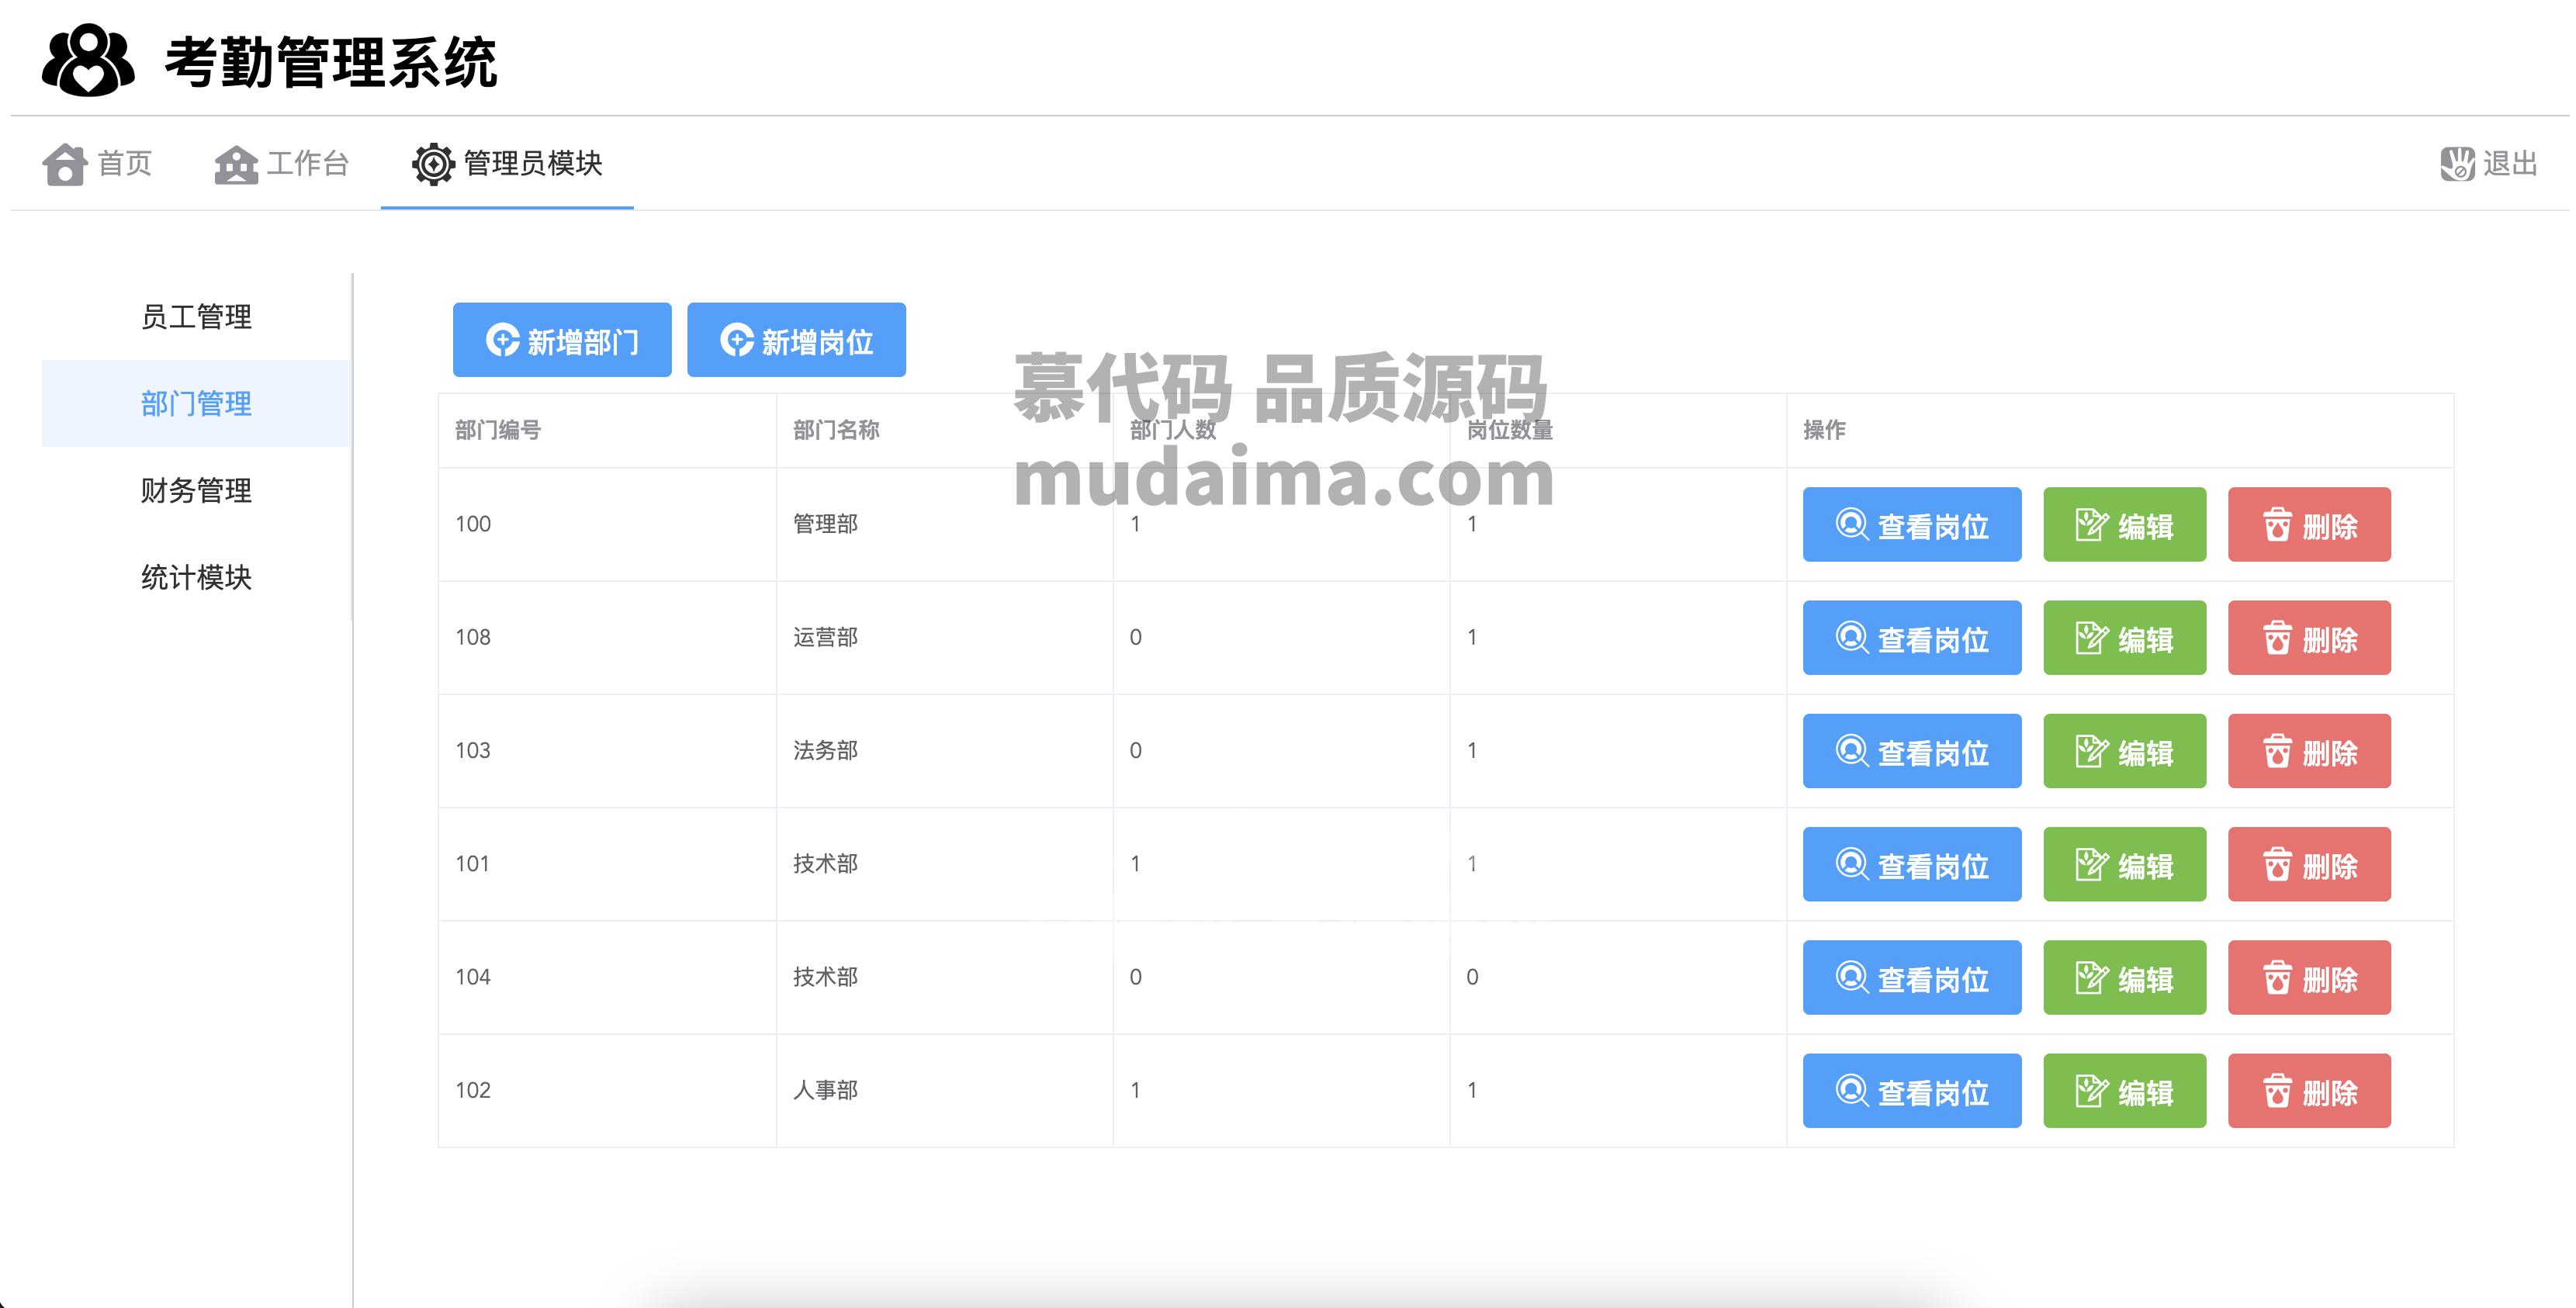2576x1308 pixels.
Task: Click the pencil edit icon in row 103
Action: coord(2092,750)
